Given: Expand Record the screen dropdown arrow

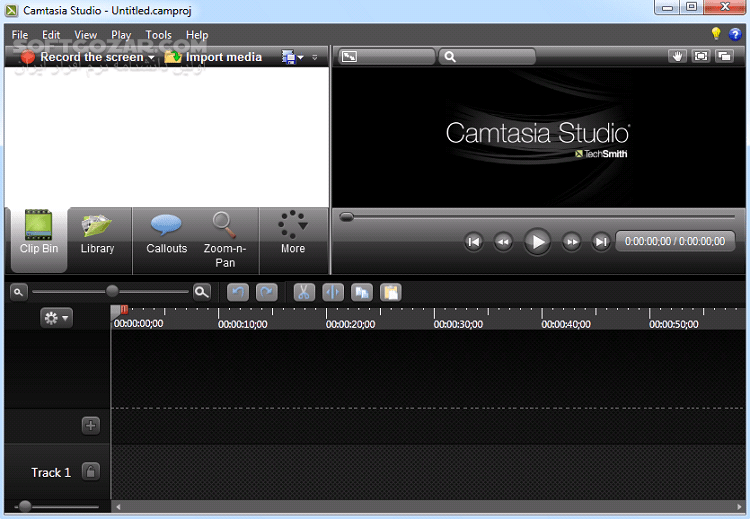Looking at the screenshot, I should (151, 57).
